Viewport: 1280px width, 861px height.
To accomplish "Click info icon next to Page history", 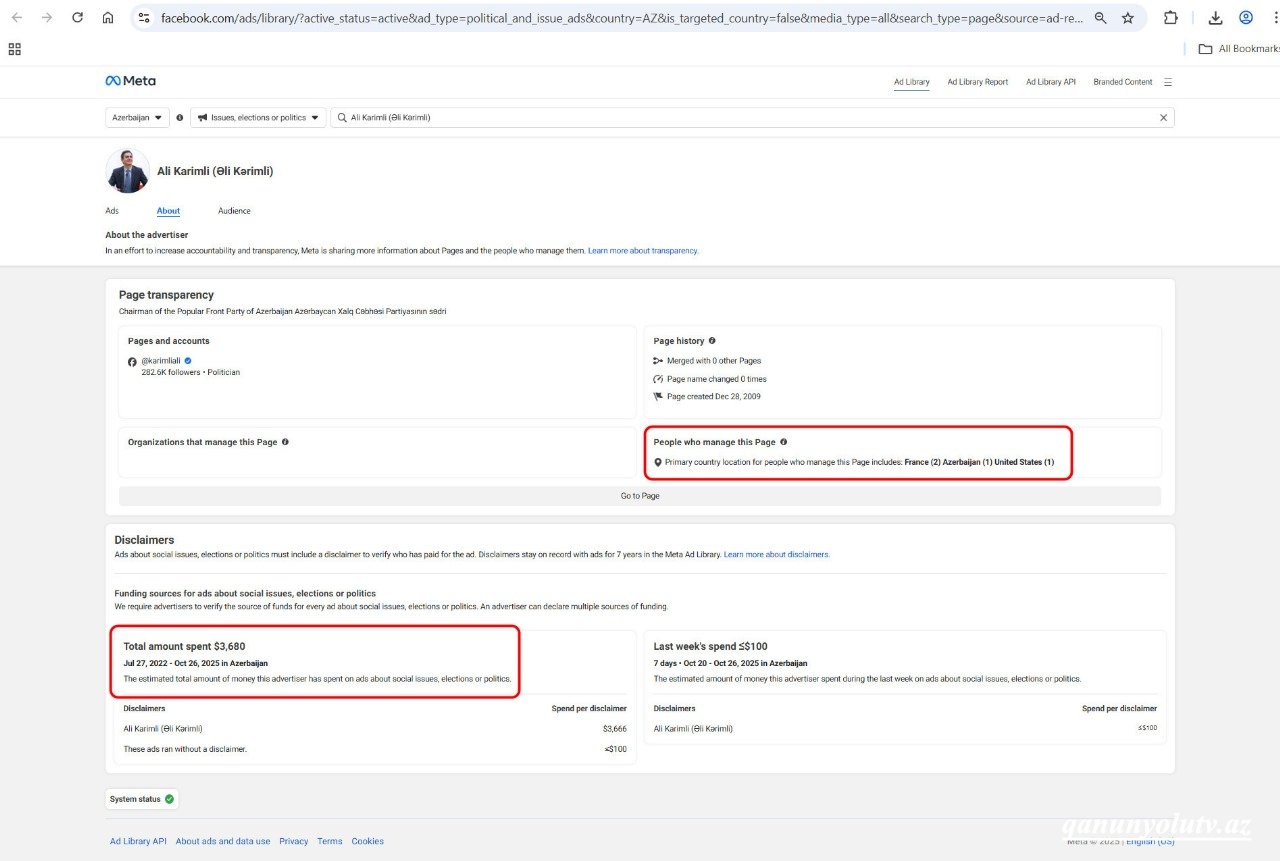I will pyautogui.click(x=712, y=341).
